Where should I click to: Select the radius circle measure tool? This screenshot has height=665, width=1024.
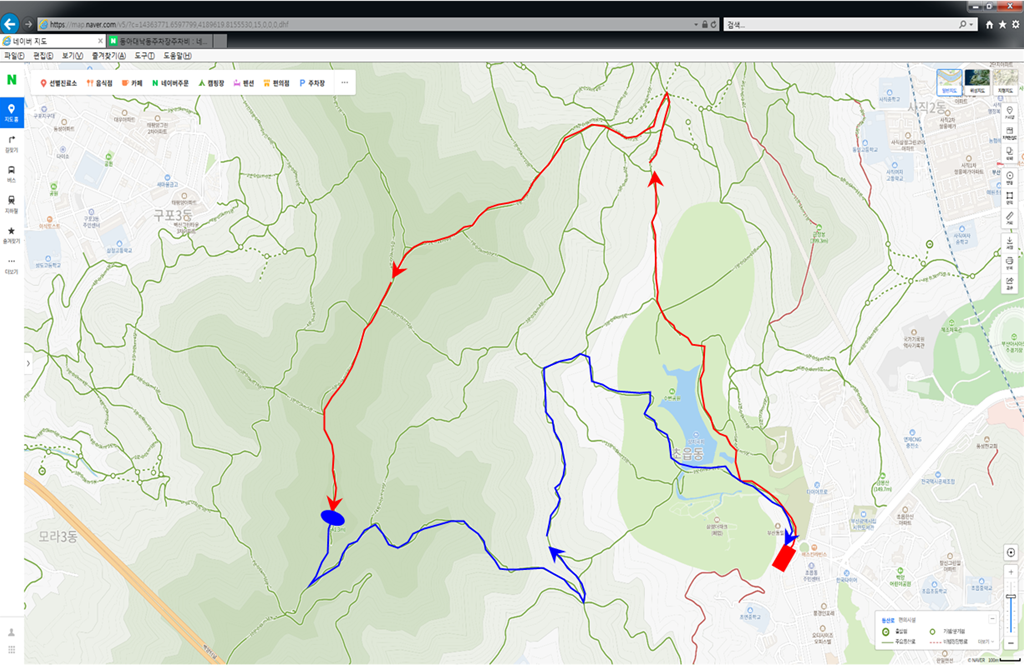[1010, 178]
